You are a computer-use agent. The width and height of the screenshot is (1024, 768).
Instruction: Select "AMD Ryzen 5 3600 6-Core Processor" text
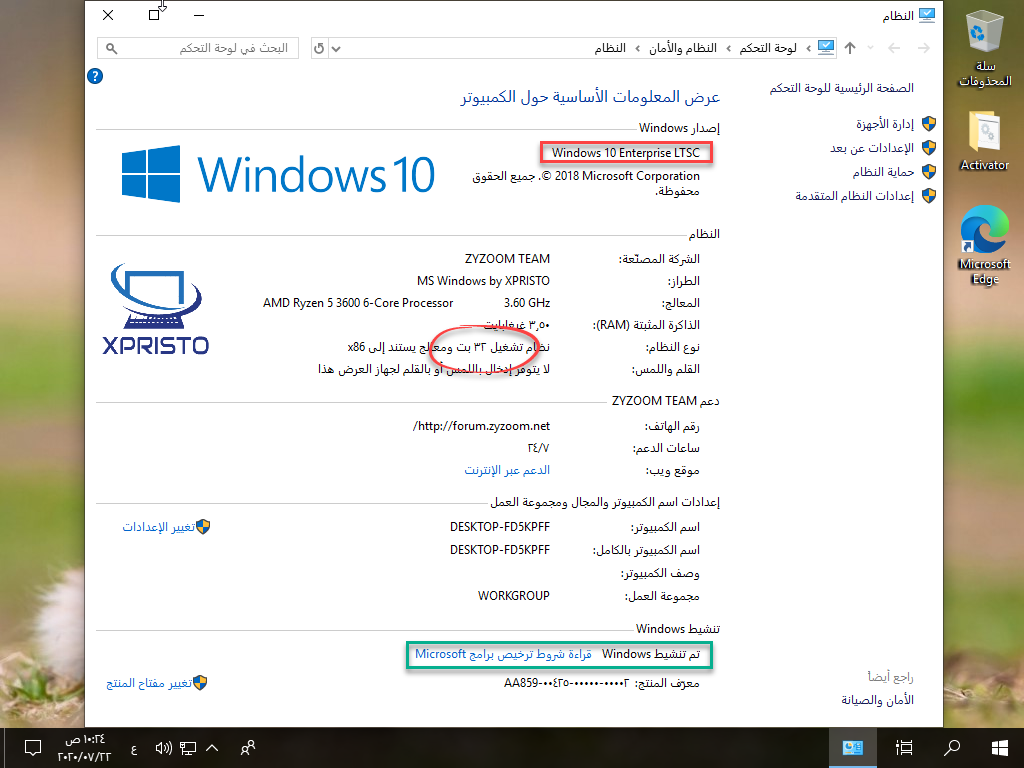(358, 303)
